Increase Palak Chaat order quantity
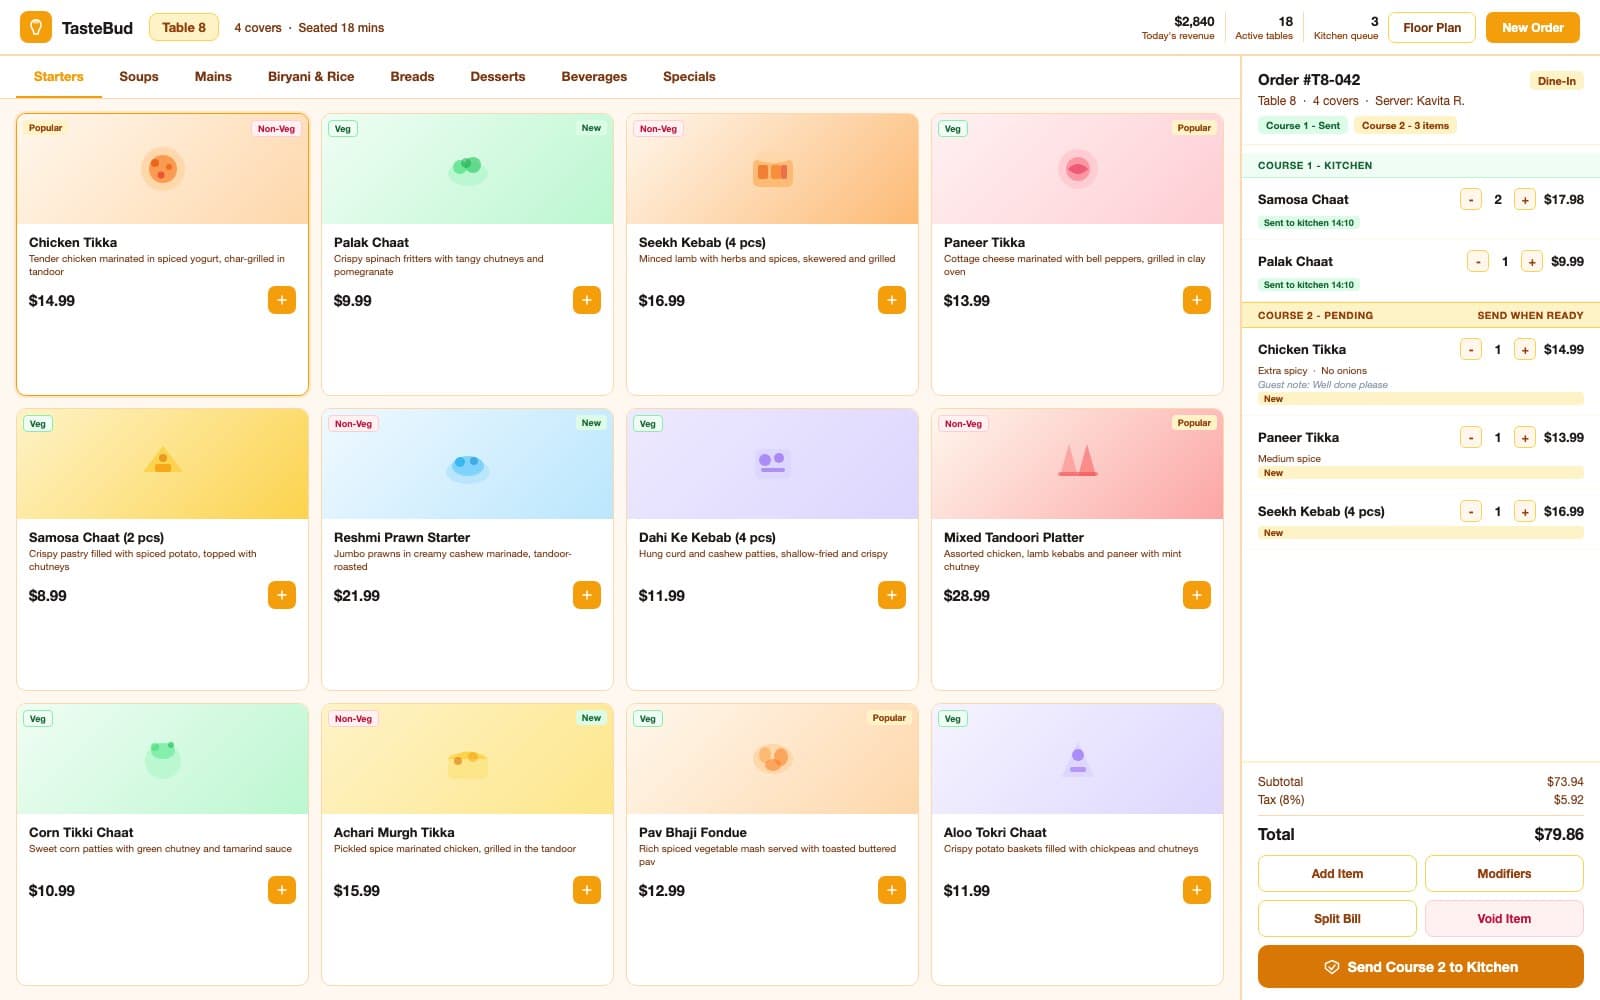The image size is (1600, 1000). [x=1531, y=261]
